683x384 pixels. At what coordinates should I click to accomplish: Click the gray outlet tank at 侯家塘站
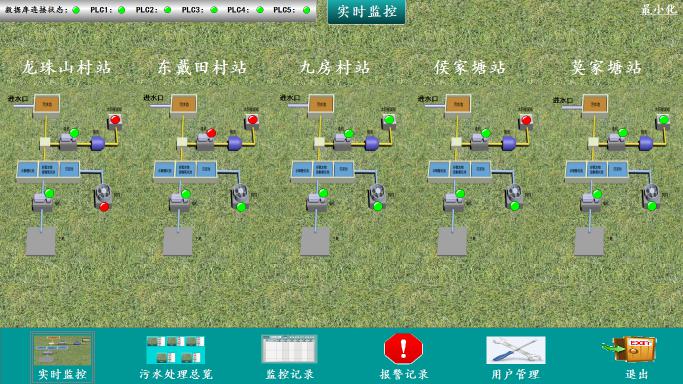pos(452,242)
